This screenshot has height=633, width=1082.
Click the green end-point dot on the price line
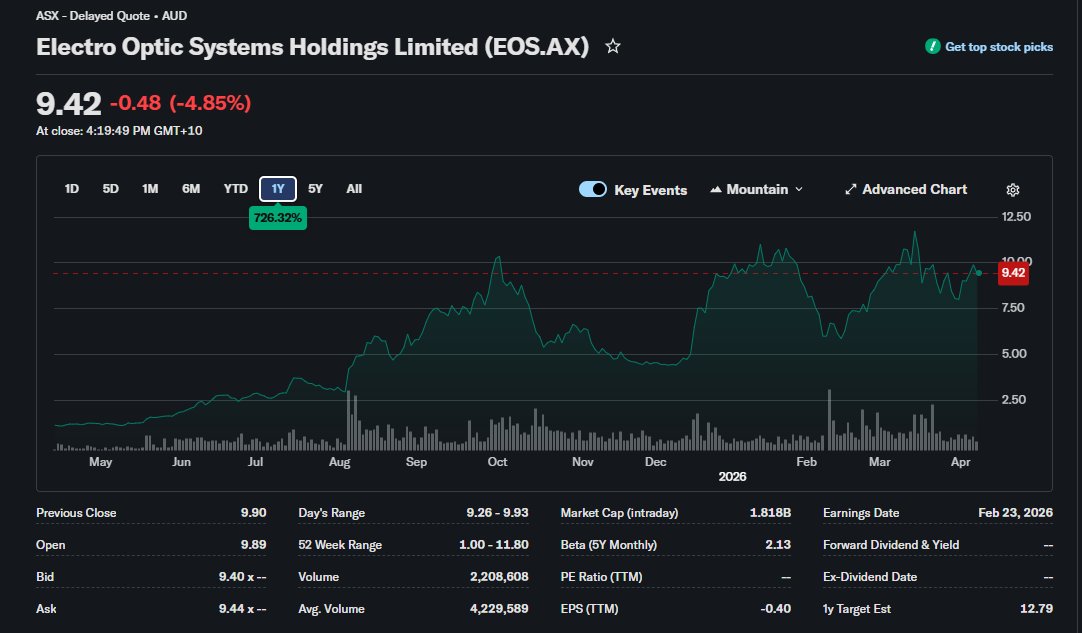978,273
